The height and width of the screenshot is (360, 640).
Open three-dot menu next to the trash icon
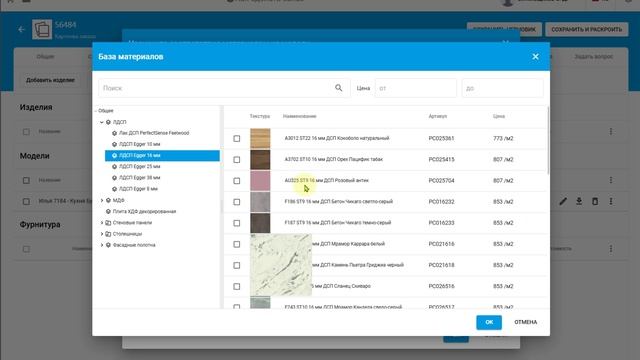[611, 201]
